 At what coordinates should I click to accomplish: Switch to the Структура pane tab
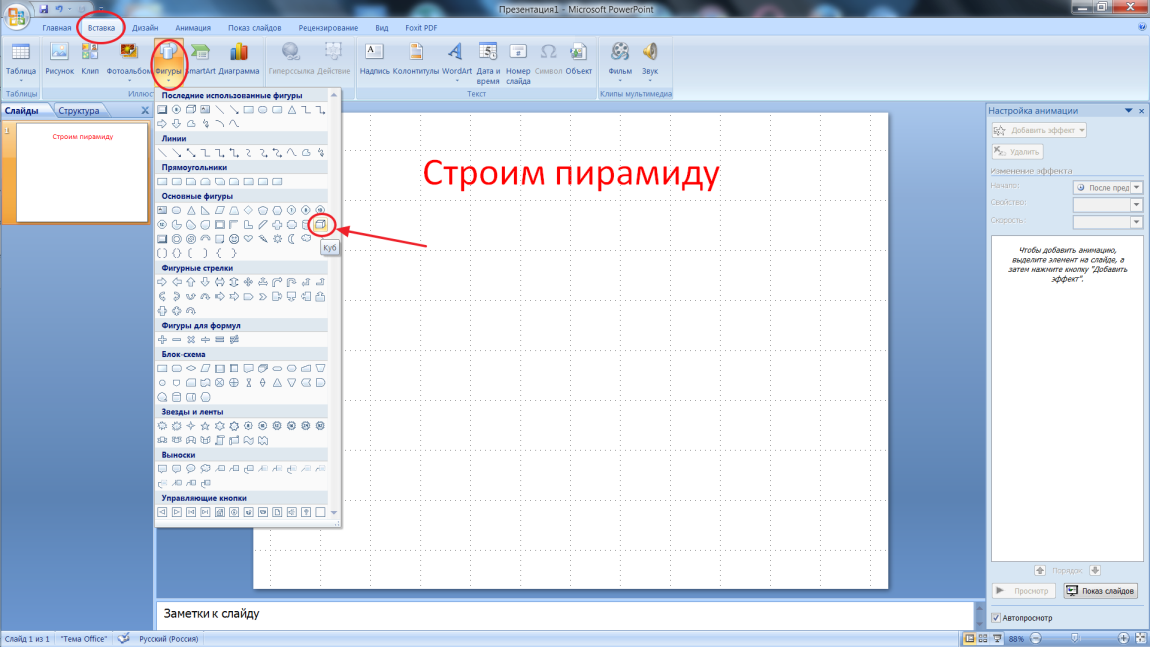(78, 111)
